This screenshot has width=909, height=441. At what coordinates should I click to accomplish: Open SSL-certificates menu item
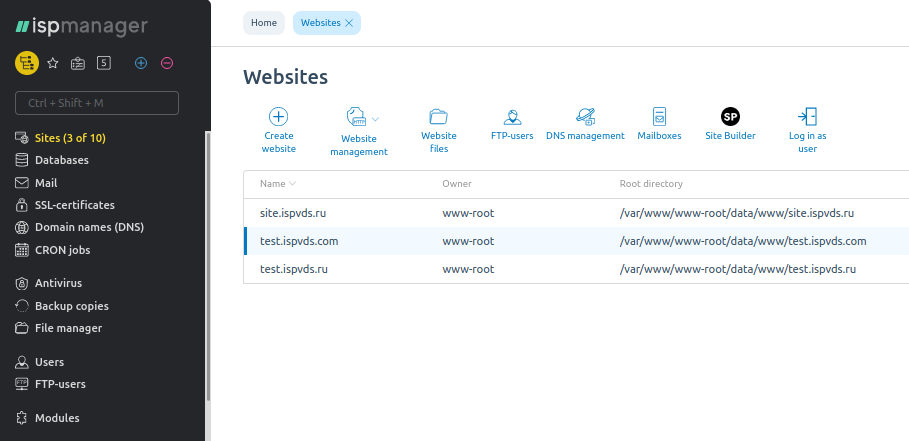point(75,205)
